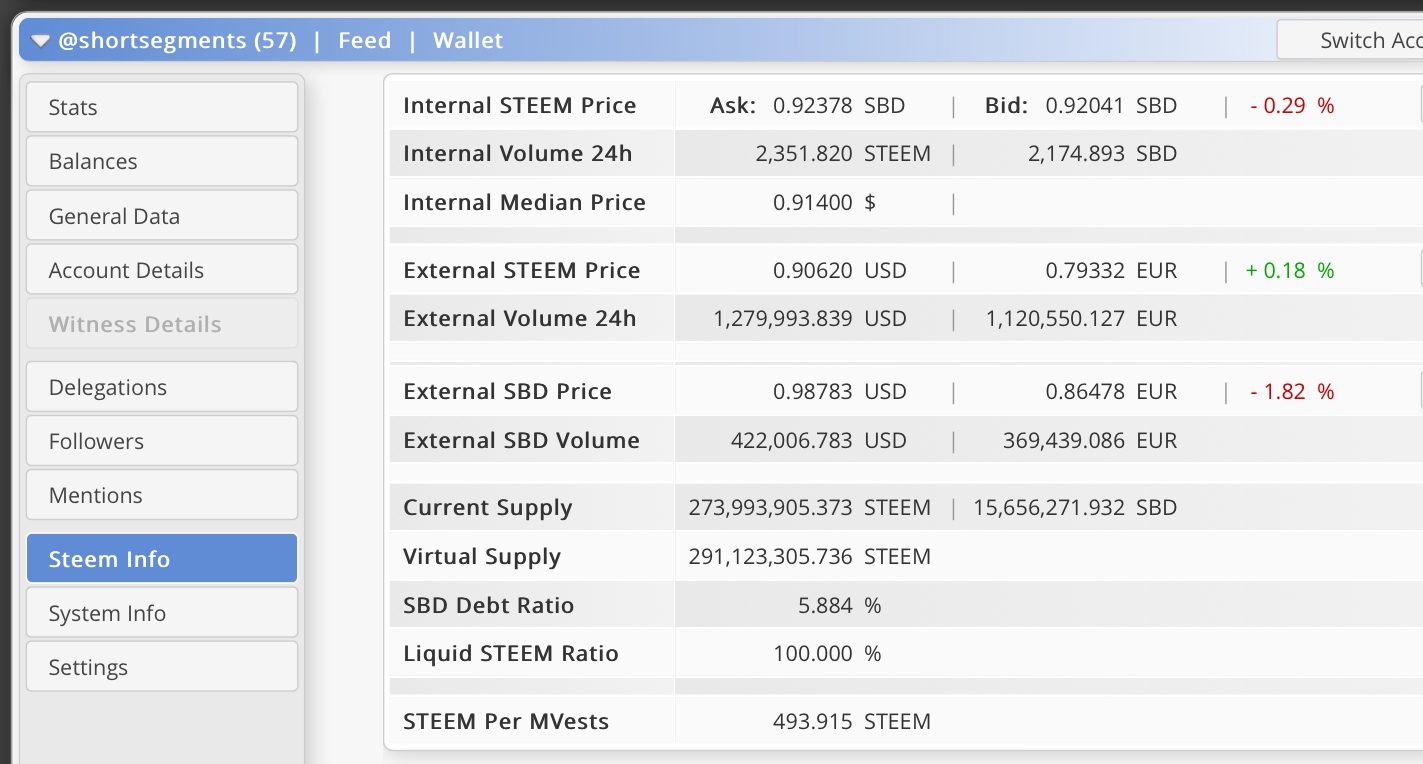Image resolution: width=1423 pixels, height=764 pixels.
Task: Click the Internal STEEM Price row label
Action: (520, 106)
